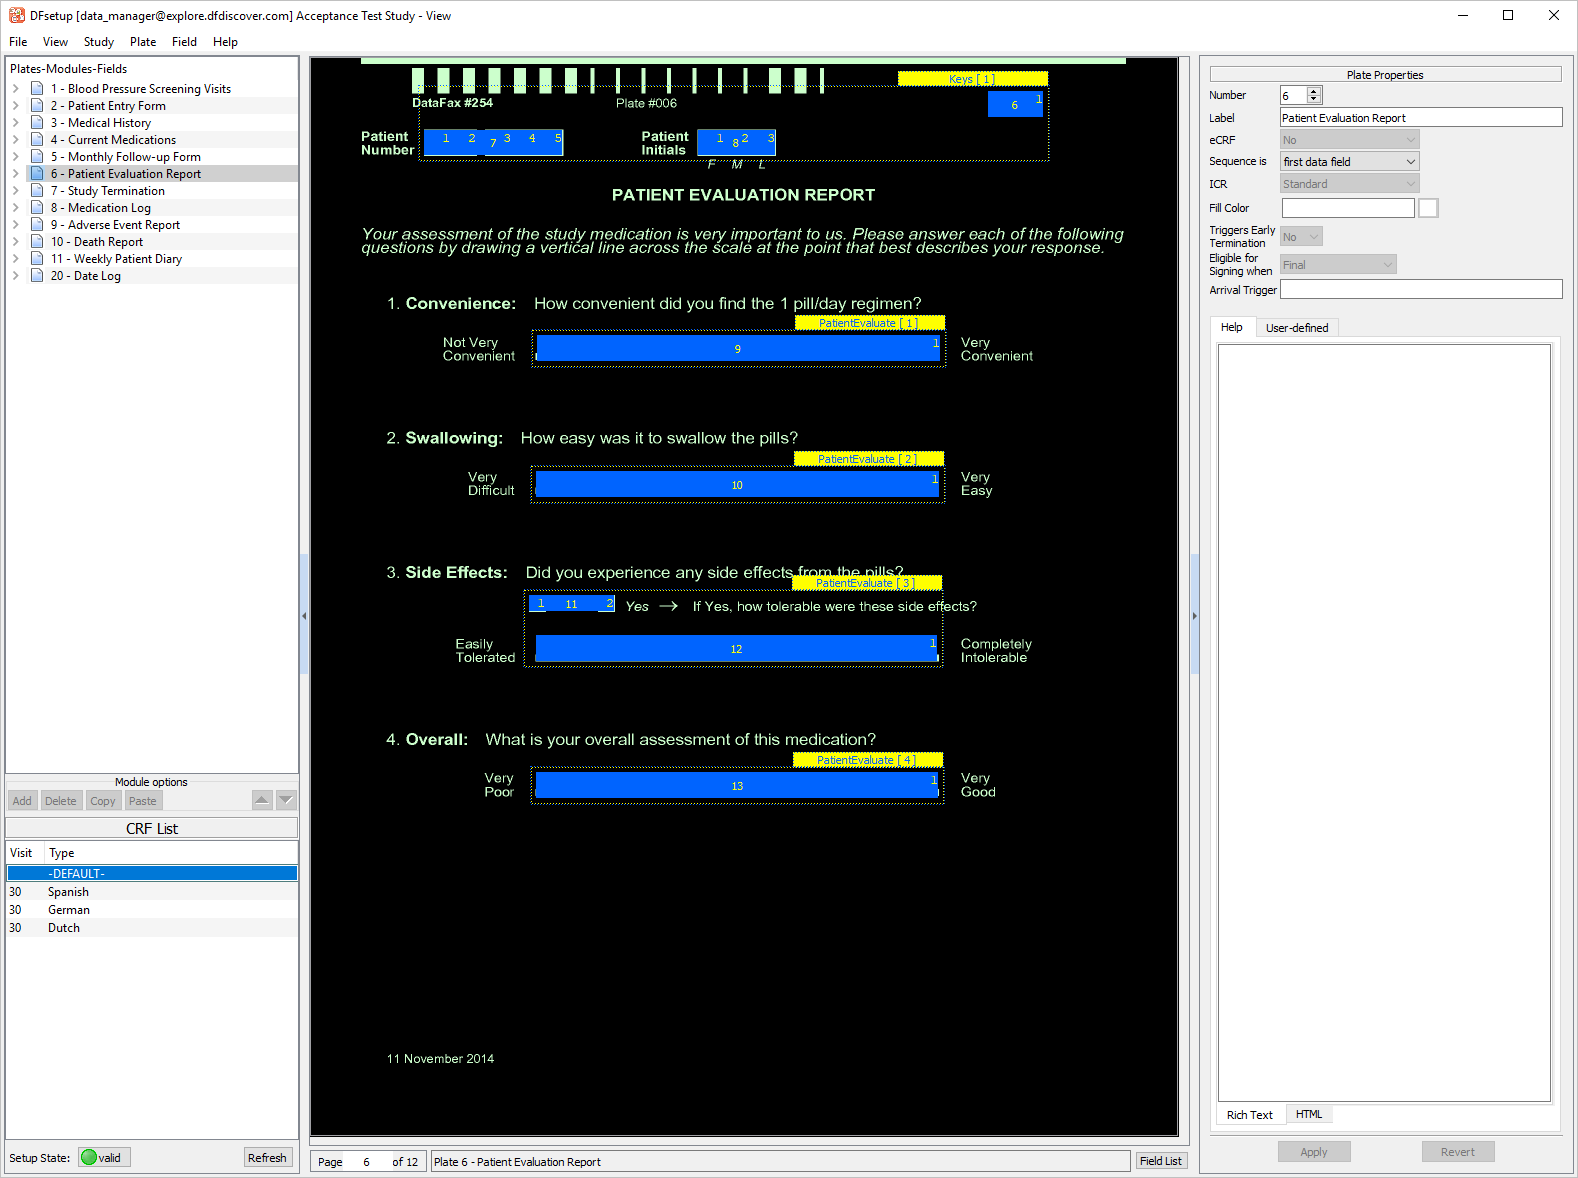Click the Medical History plate page icon
This screenshot has width=1578, height=1178.
pos(37,123)
